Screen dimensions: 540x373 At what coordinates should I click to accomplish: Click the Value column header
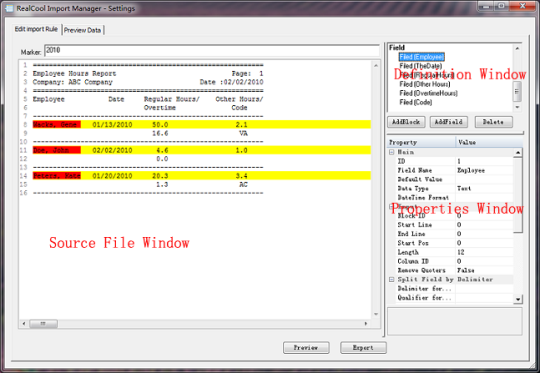[x=489, y=142]
